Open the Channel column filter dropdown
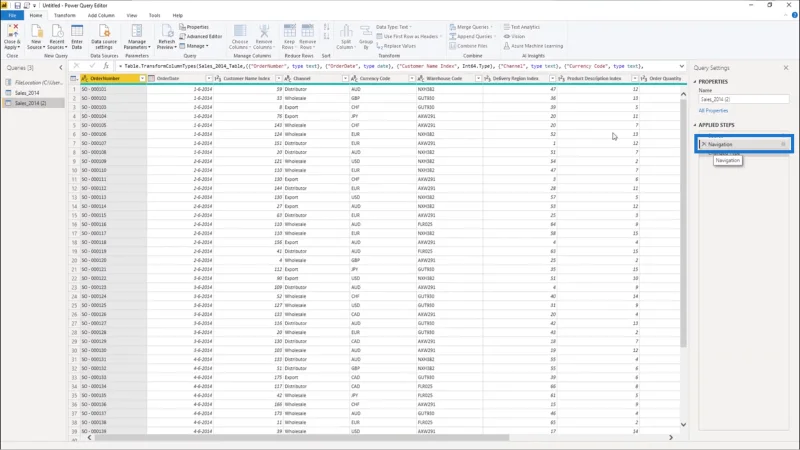Screen dimensions: 800x450 coord(345,79)
